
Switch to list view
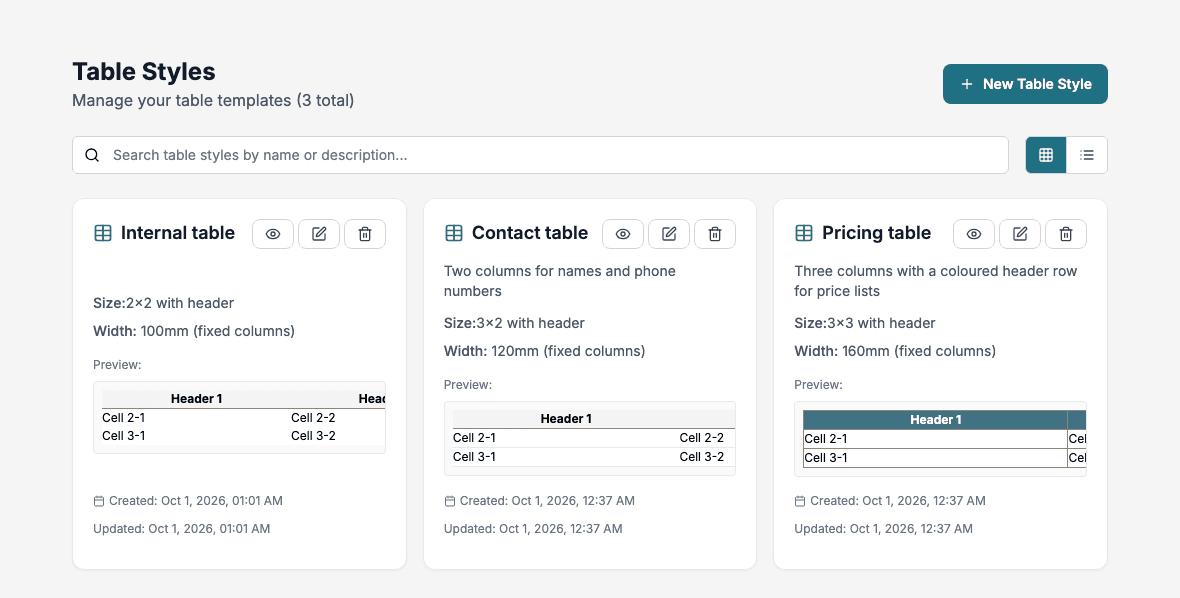(x=1087, y=155)
